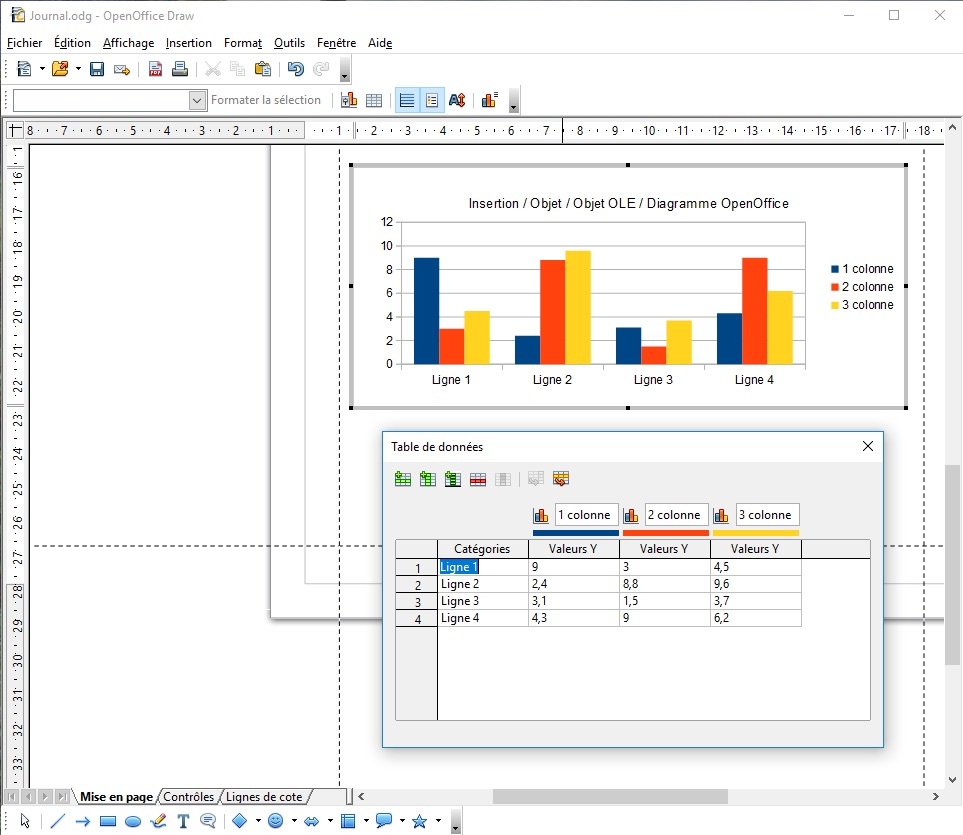The height and width of the screenshot is (835, 963).
Task: Pick the Line drawing tool
Action: pyautogui.click(x=58, y=821)
